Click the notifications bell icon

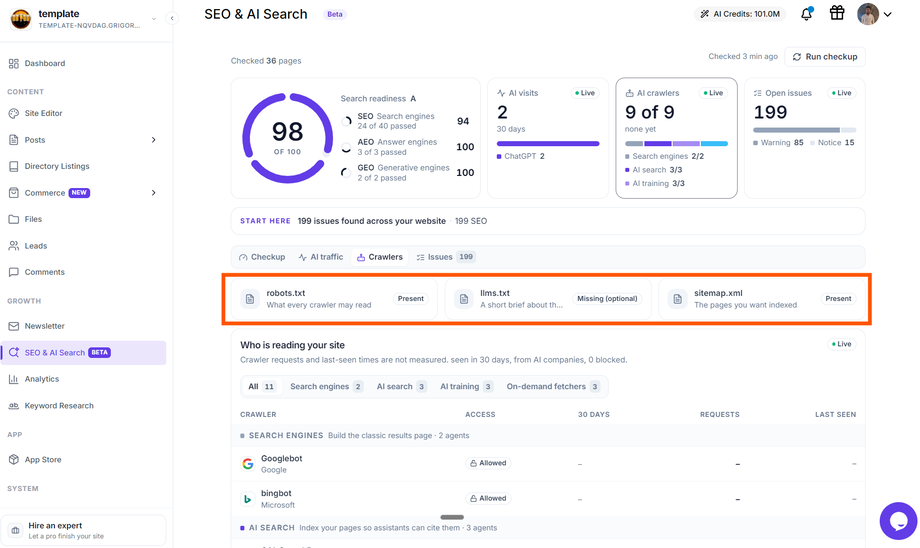807,14
